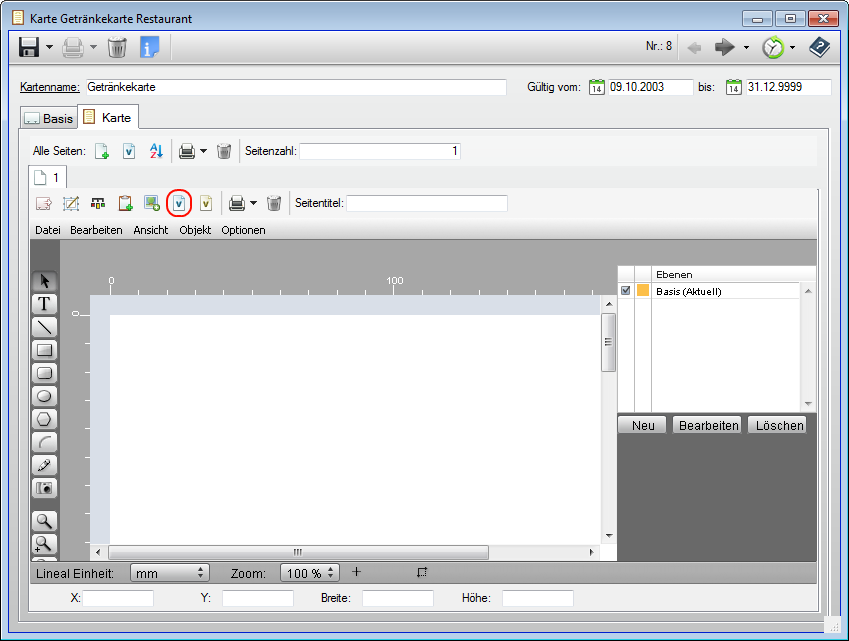This screenshot has width=849, height=641.
Task: Click the Löschen layer button
Action: point(779,425)
